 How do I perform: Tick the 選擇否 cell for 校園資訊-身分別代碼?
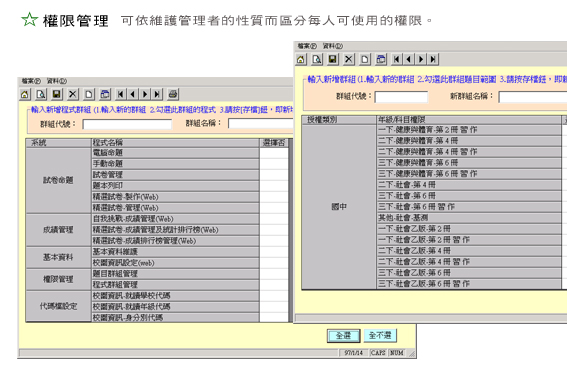pyautogui.click(x=274, y=318)
